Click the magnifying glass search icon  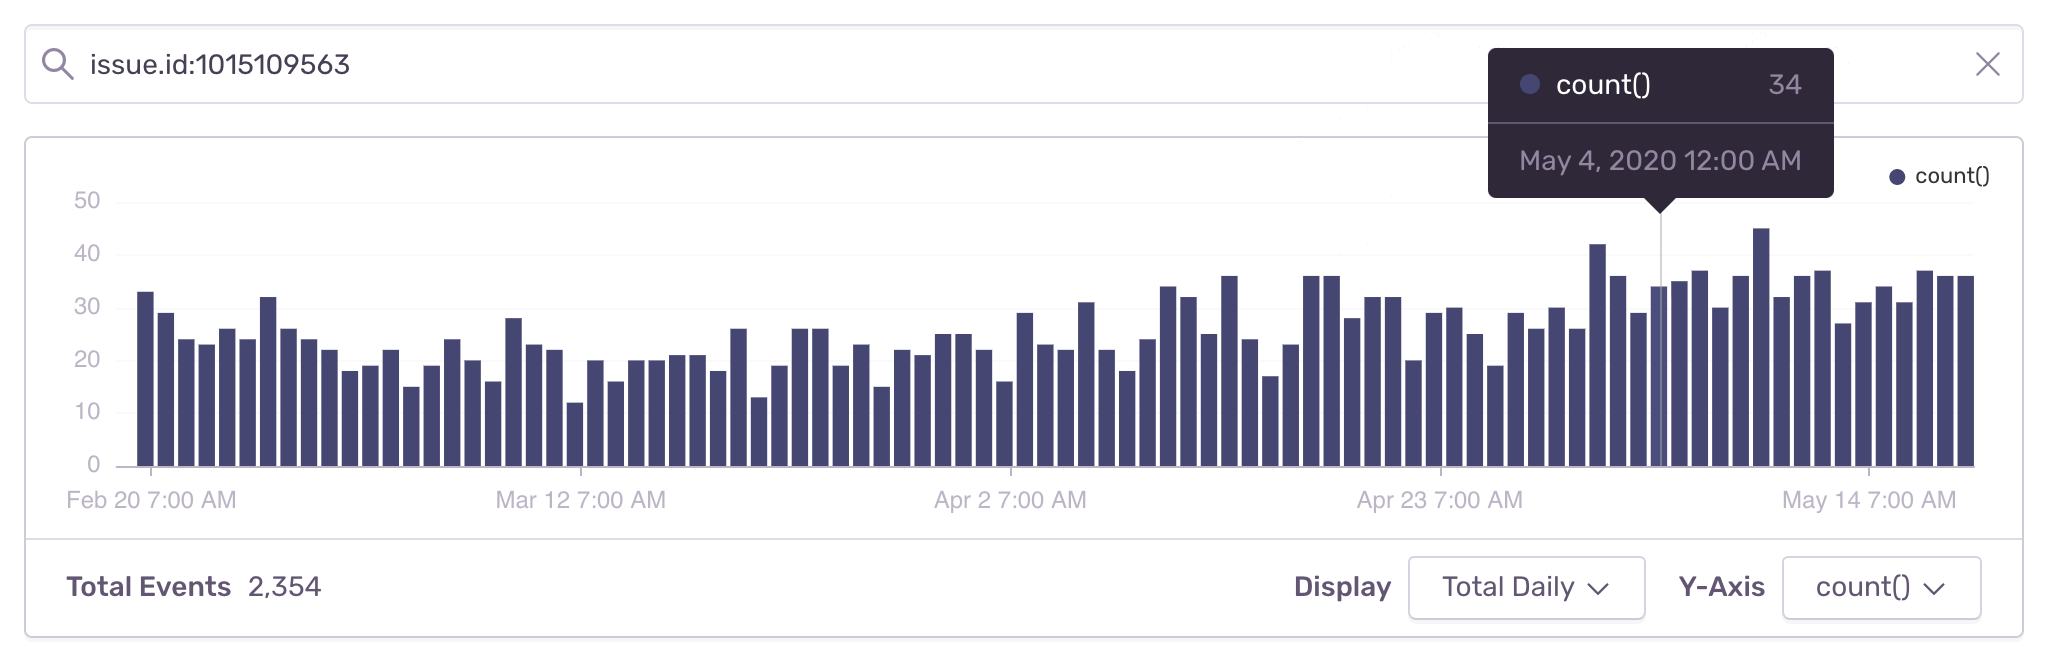point(59,63)
